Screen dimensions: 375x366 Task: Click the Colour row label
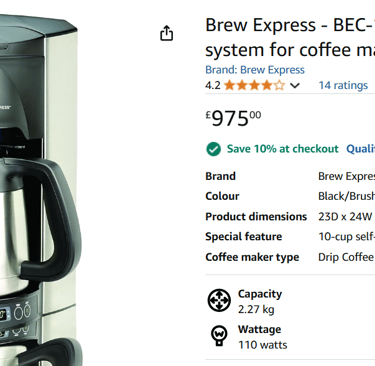(x=222, y=196)
